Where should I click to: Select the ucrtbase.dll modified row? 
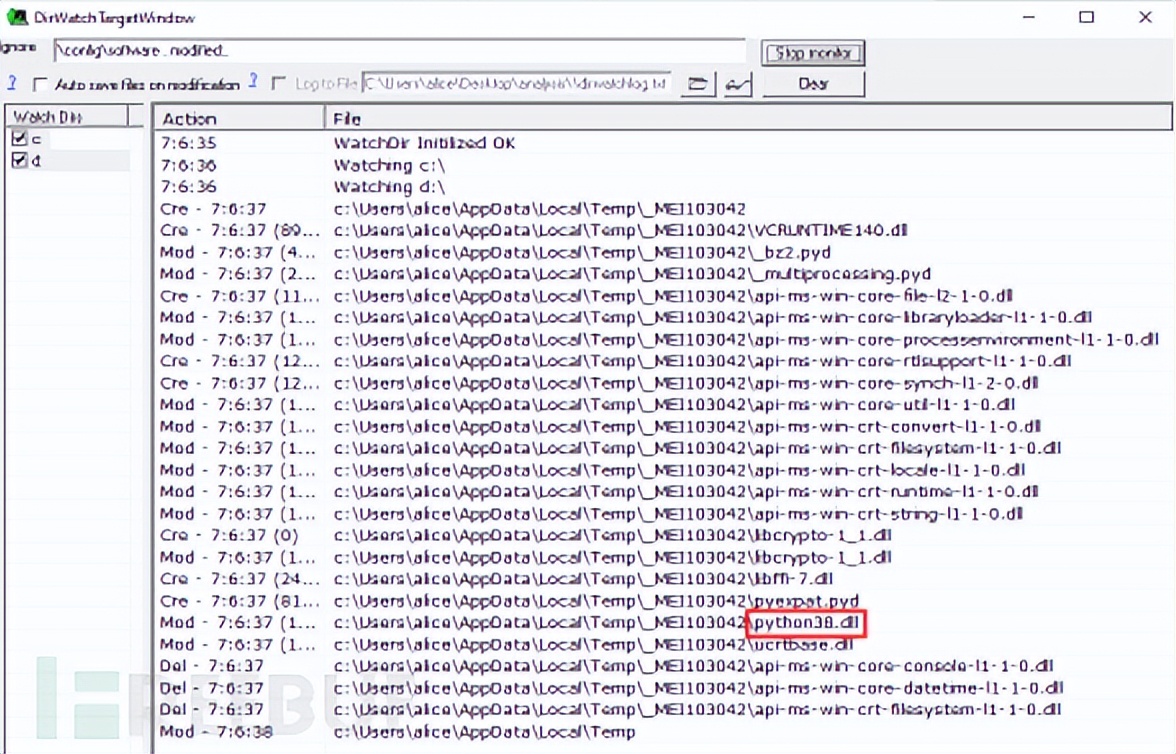pos(664,644)
